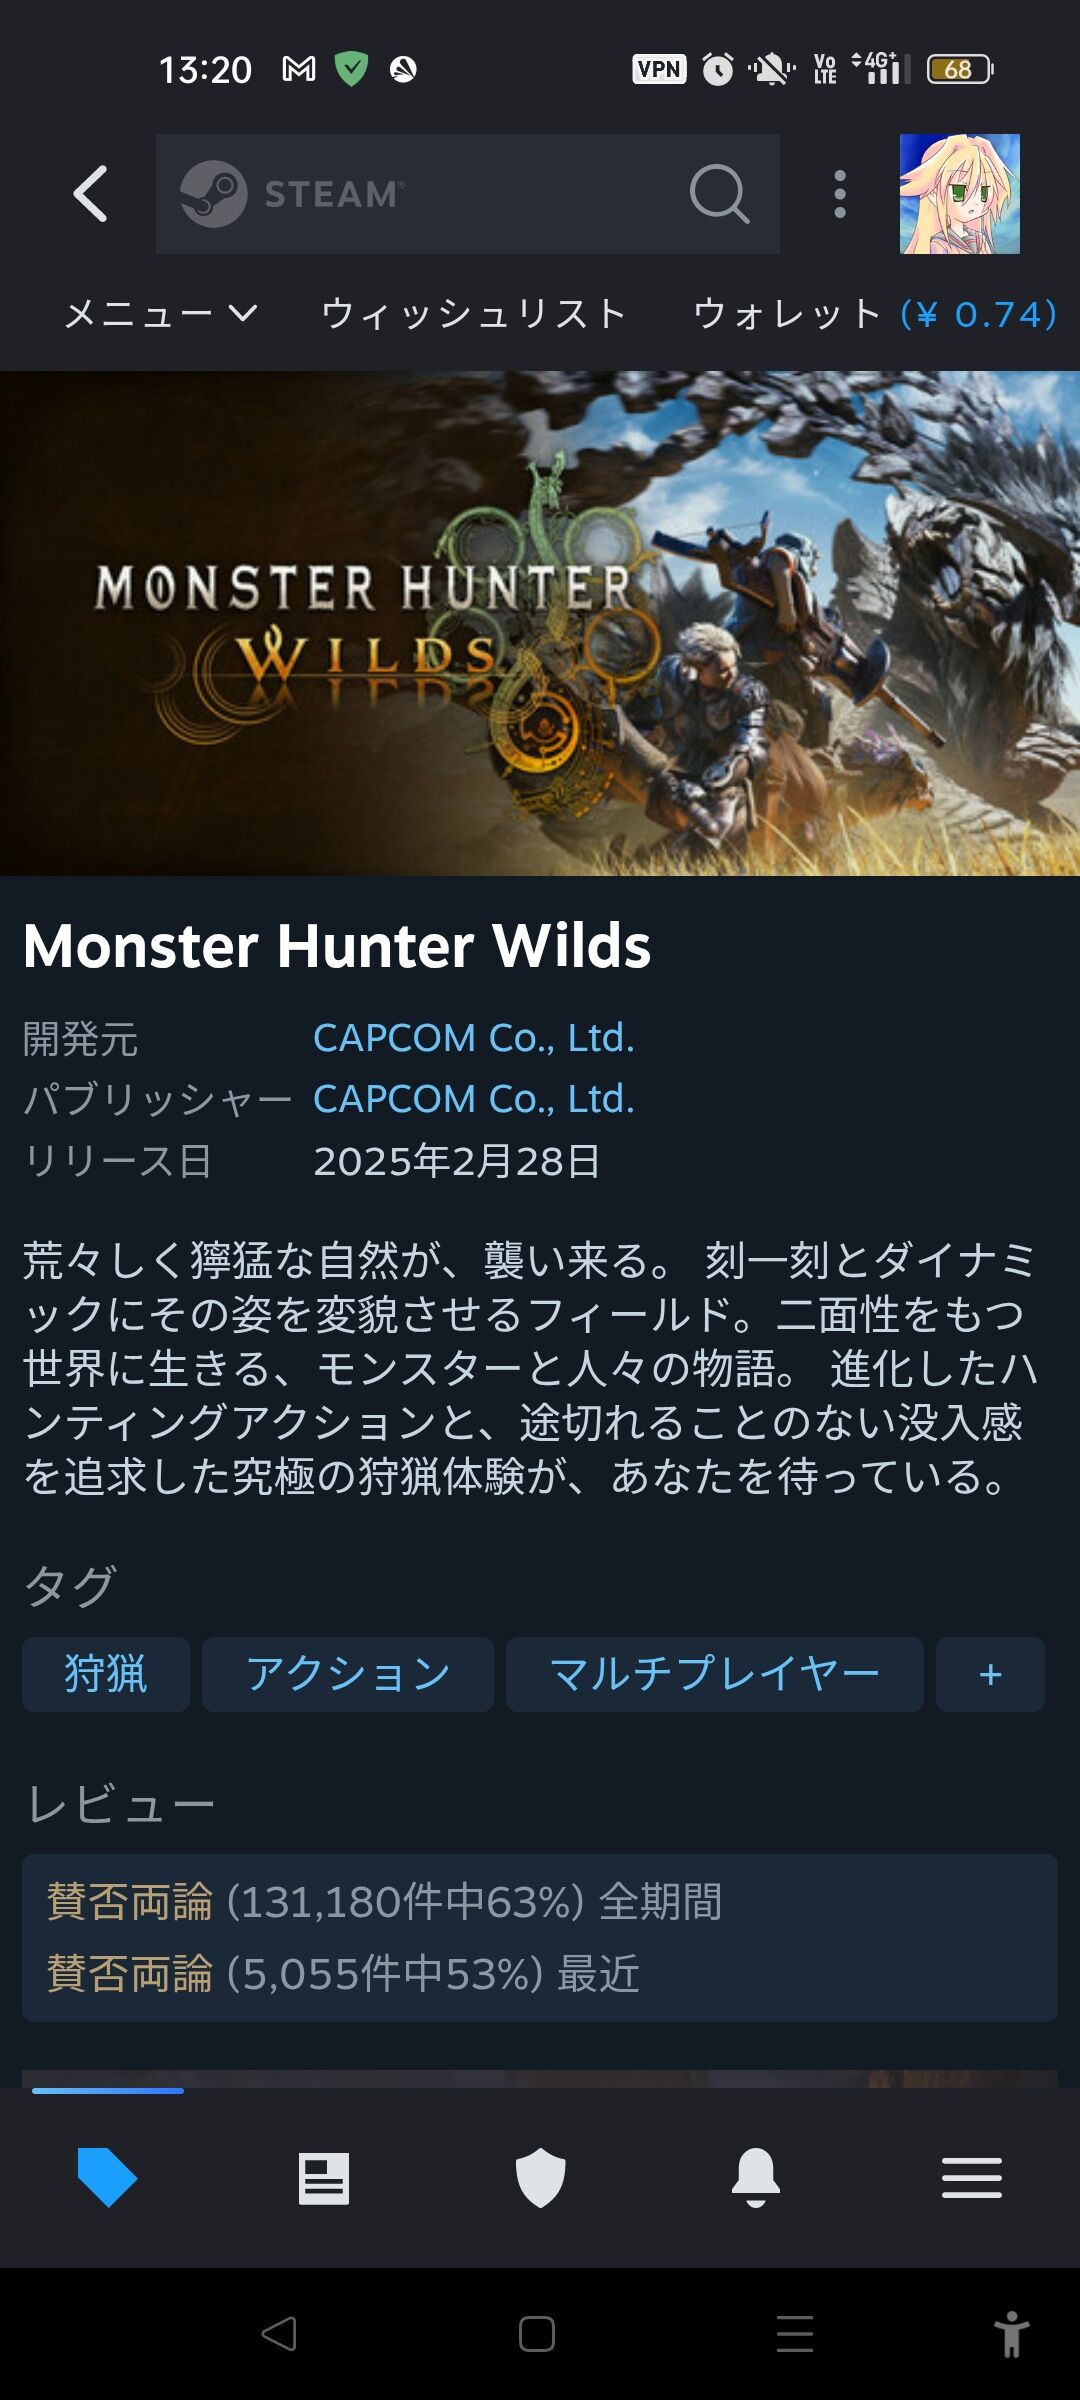This screenshot has height=2400, width=1080.
Task: Open notifications bell icon
Action: [x=756, y=2177]
